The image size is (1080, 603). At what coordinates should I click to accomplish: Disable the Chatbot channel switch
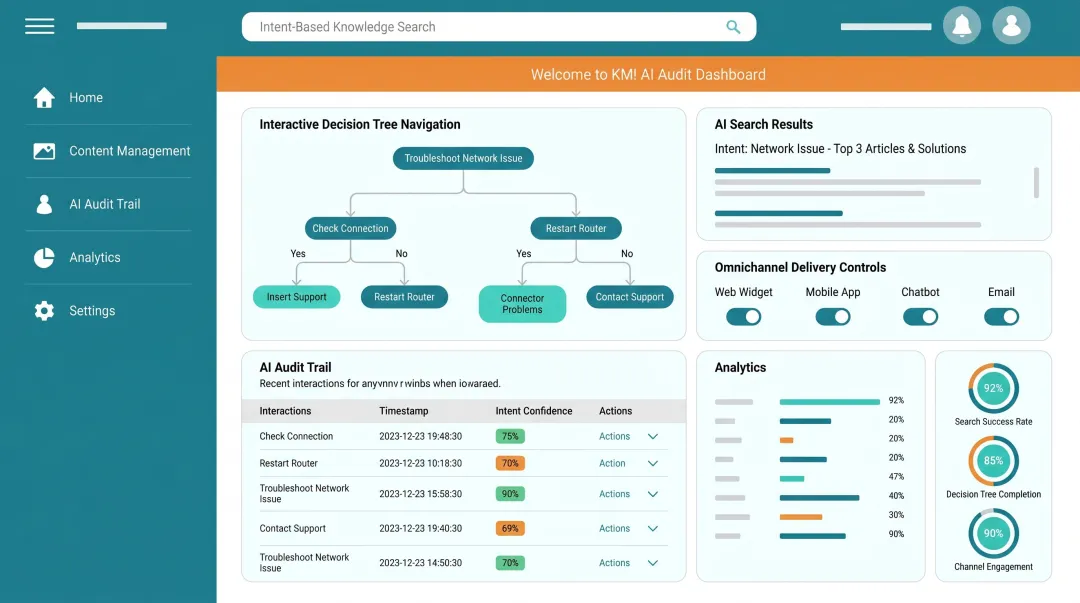920,317
